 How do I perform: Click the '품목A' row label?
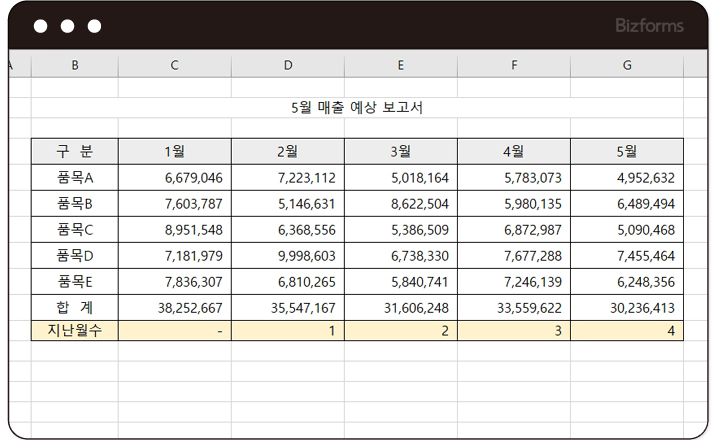pos(75,177)
